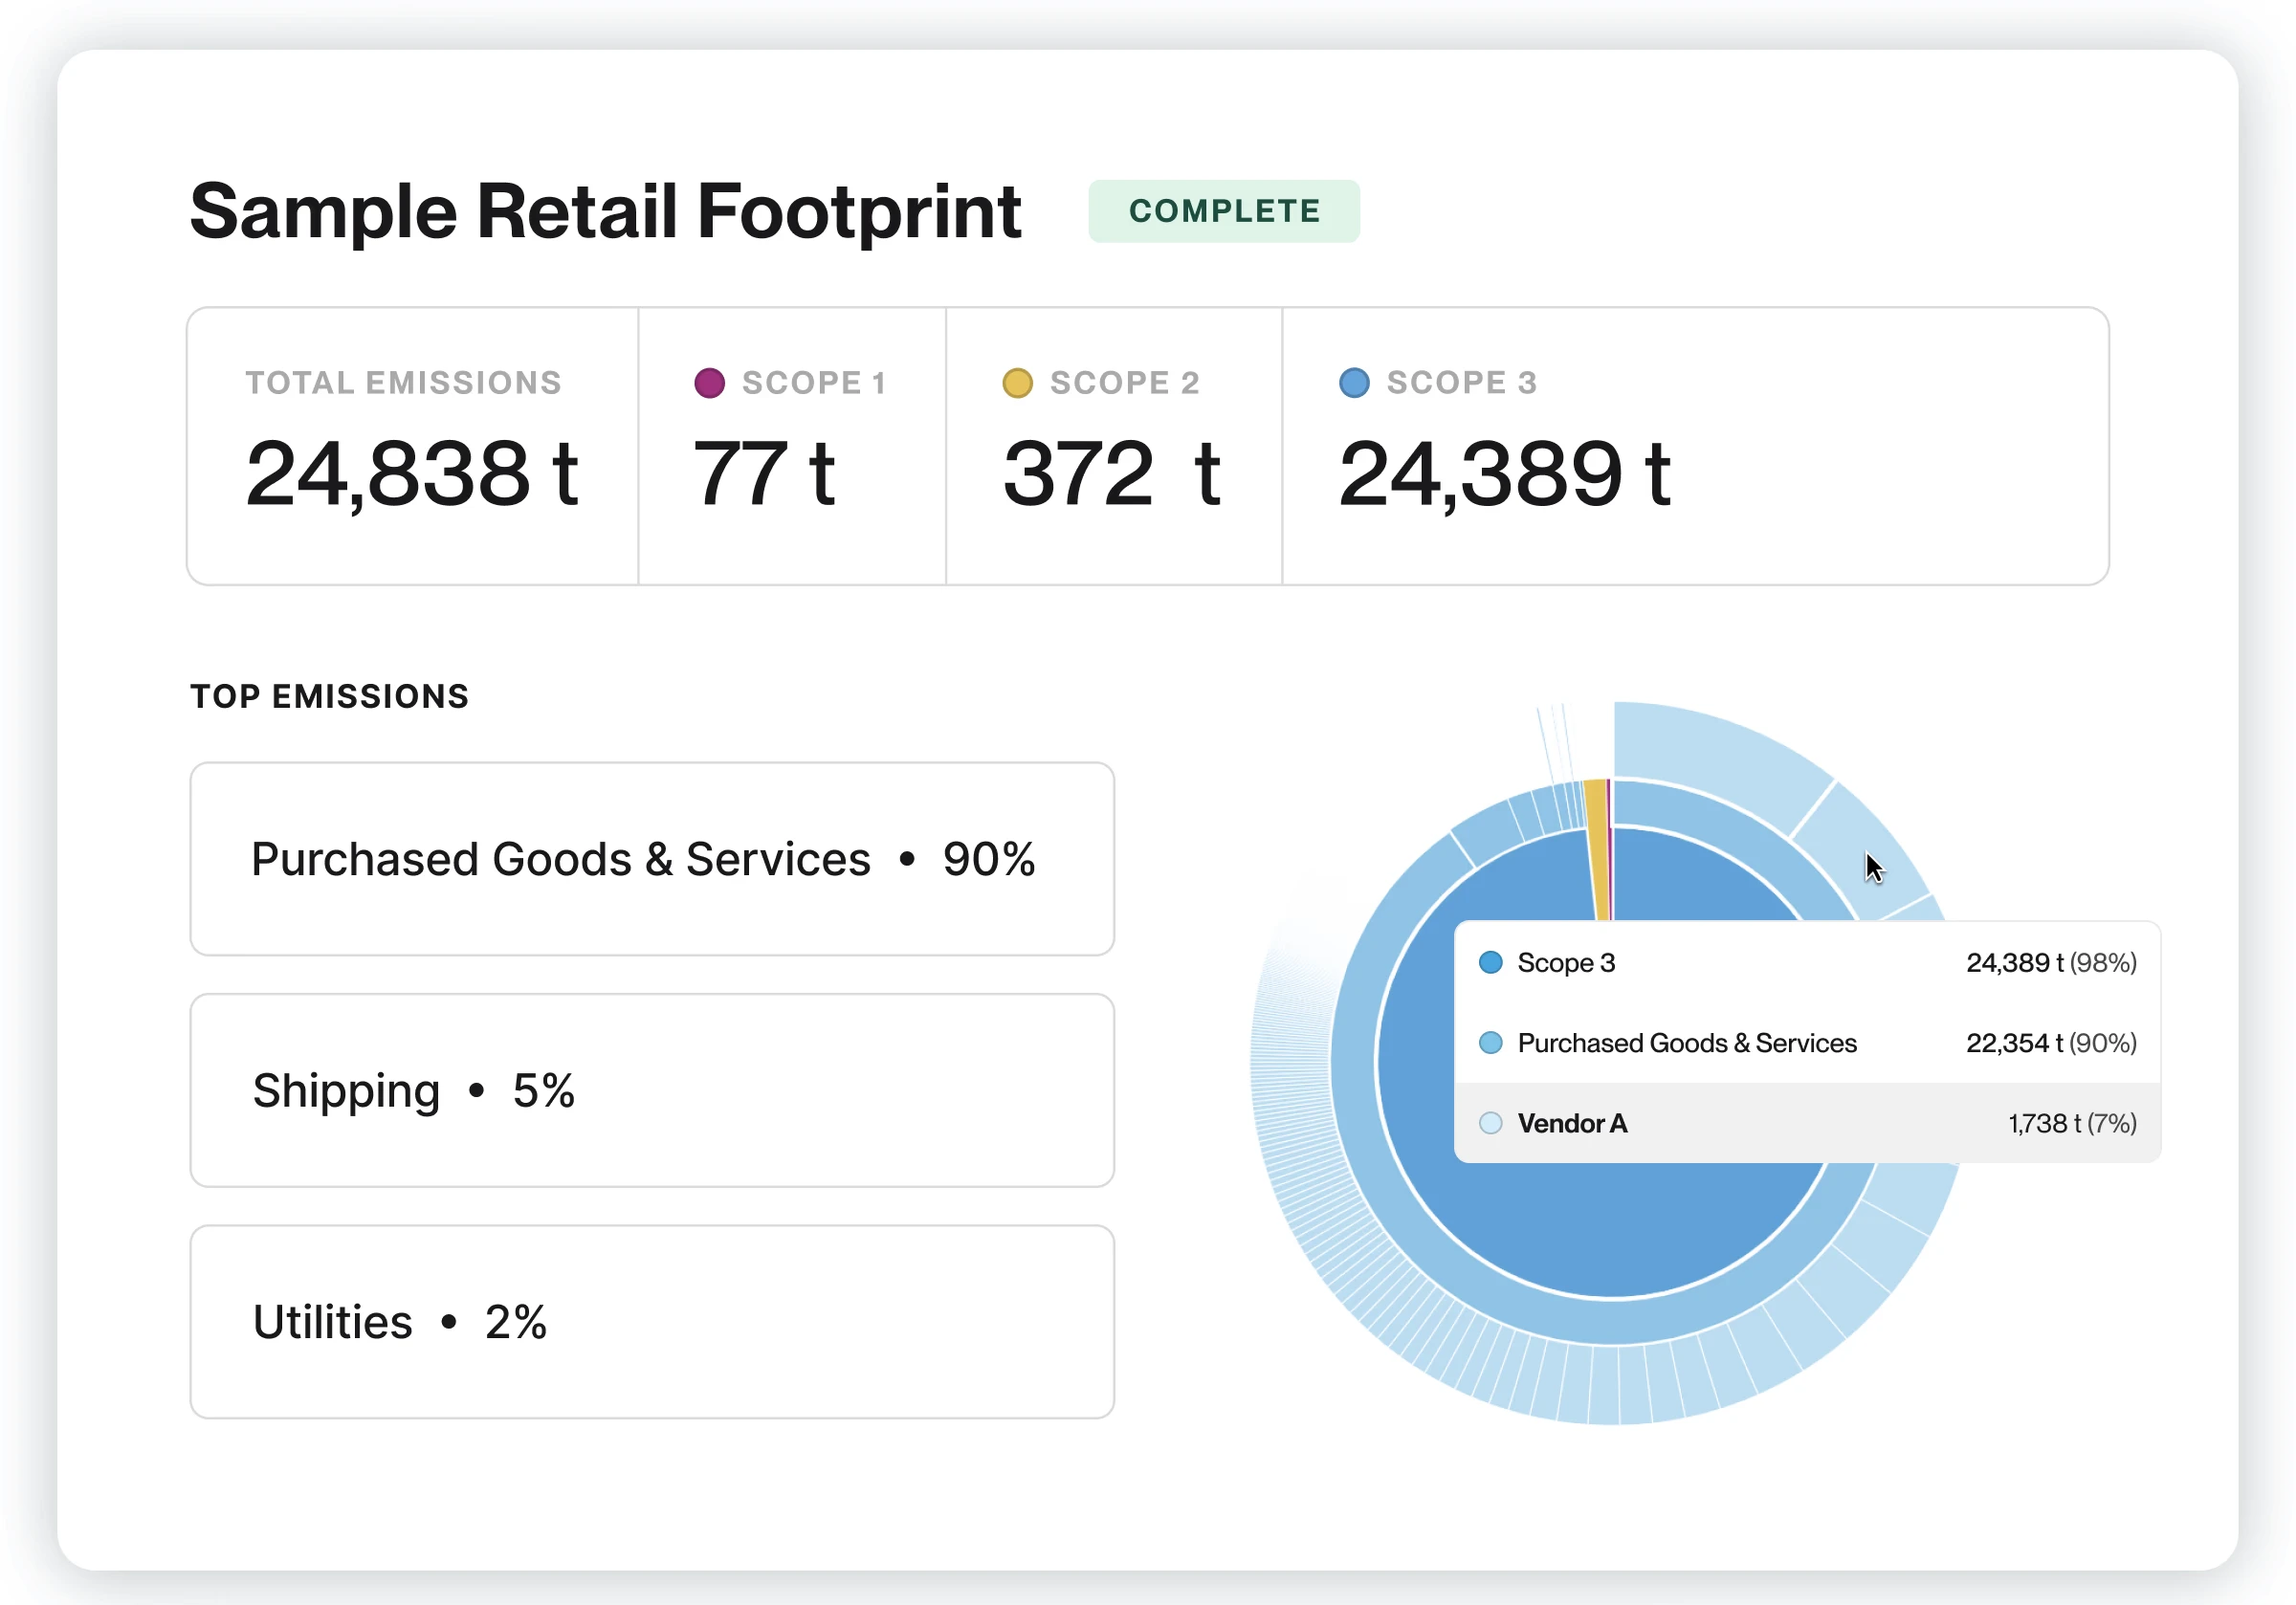Select the Scope 2 372 t panel

click(x=1113, y=446)
